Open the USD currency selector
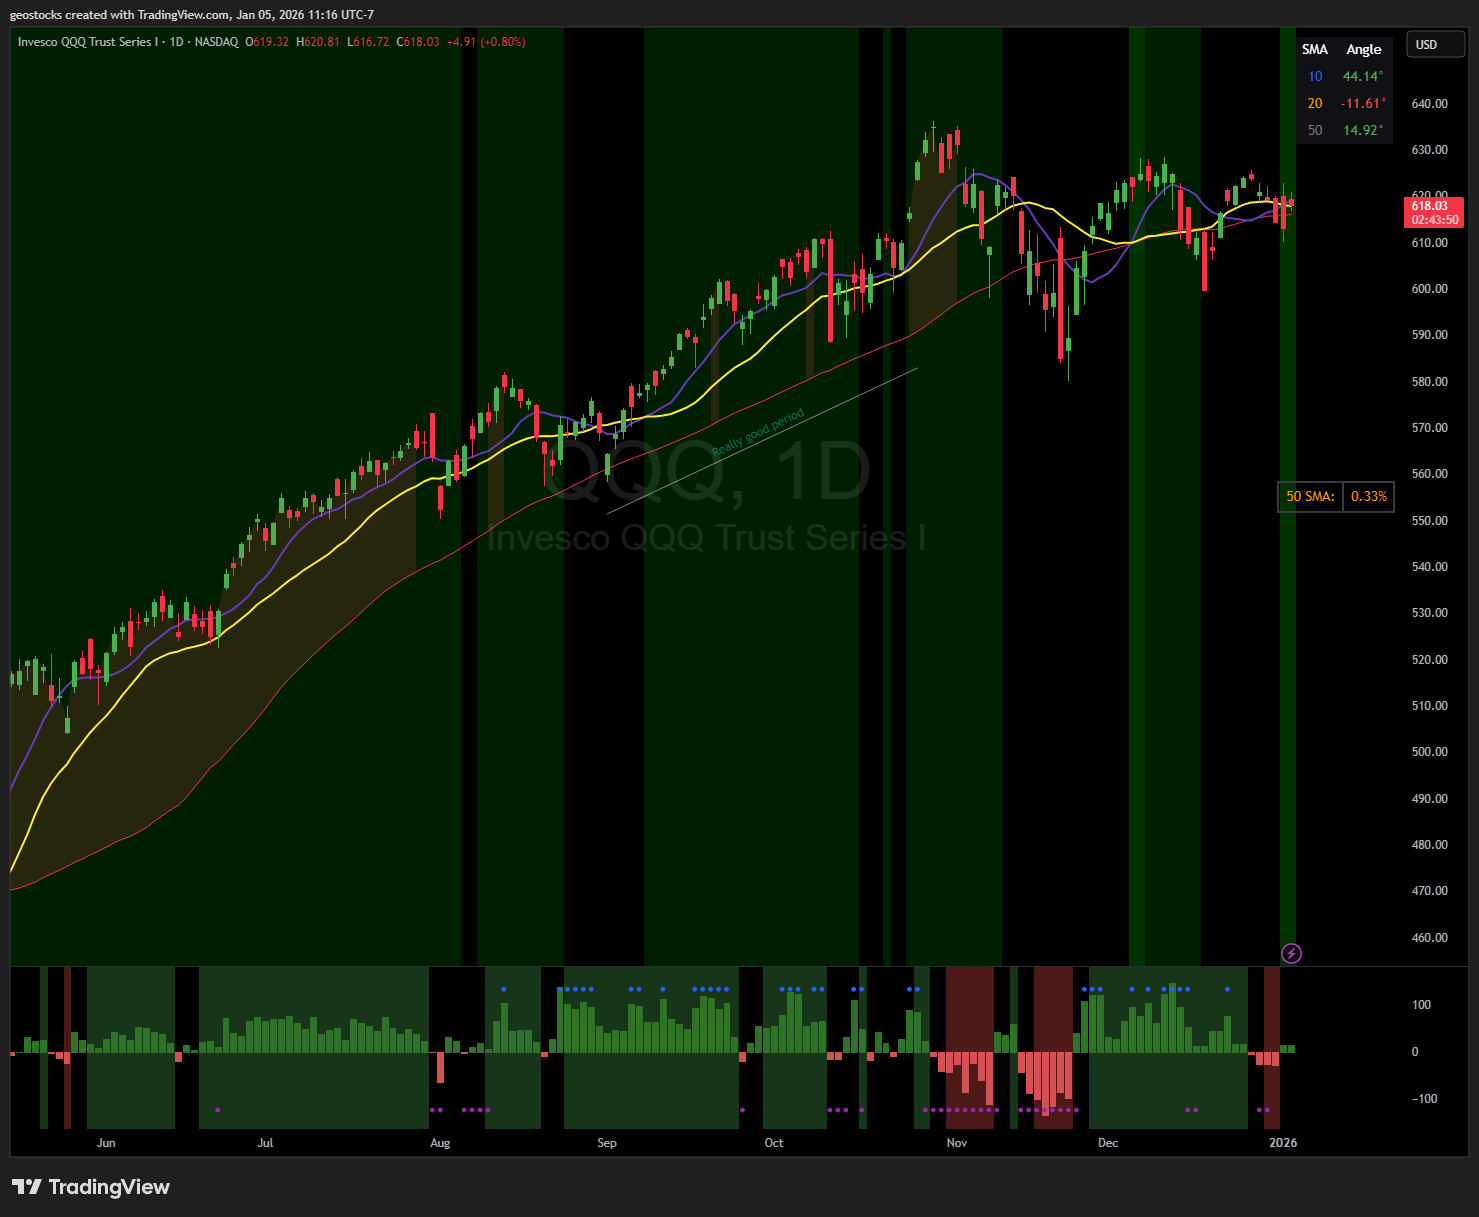Image resolution: width=1479 pixels, height=1217 pixels. pyautogui.click(x=1436, y=45)
